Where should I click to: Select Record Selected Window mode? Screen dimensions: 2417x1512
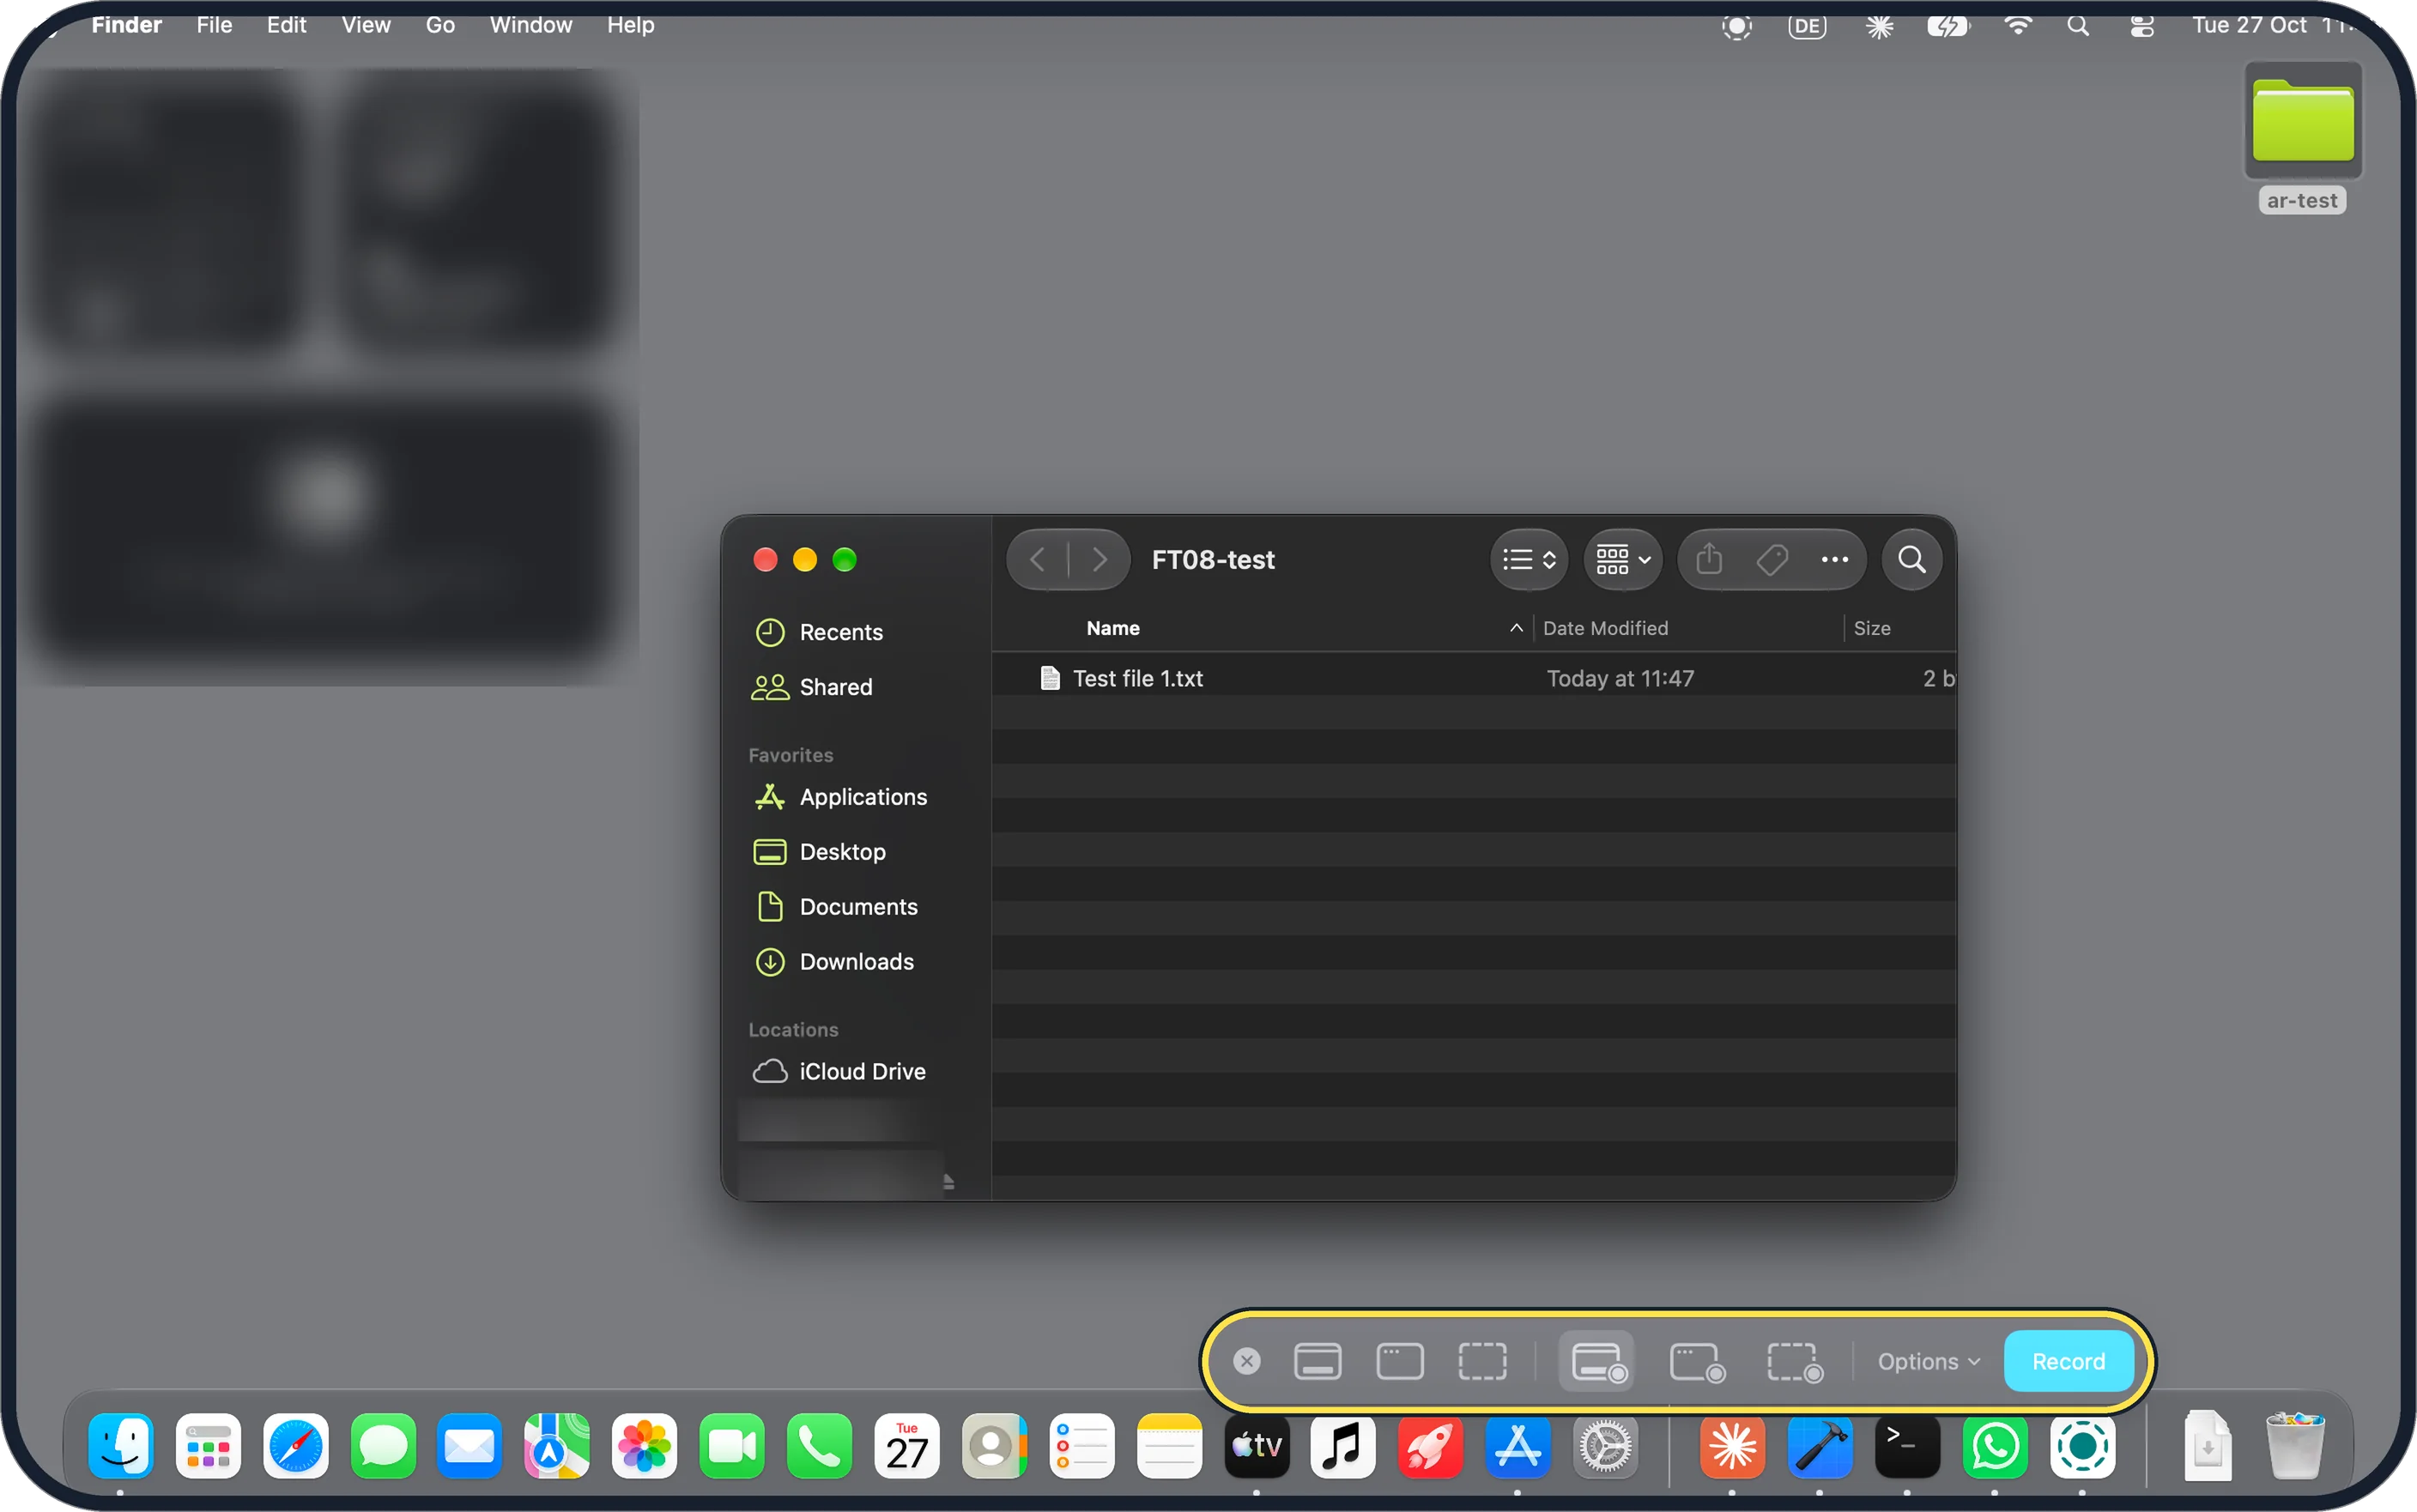(1696, 1361)
